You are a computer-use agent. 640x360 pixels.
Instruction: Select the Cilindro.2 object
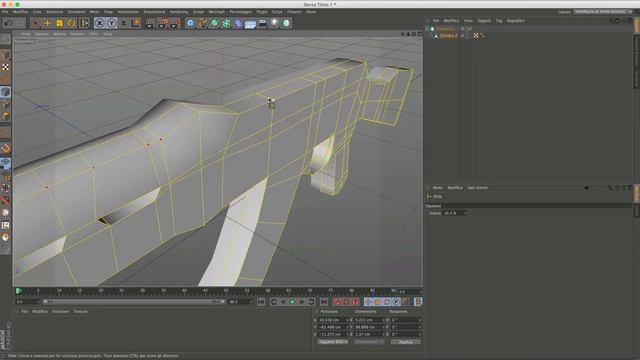point(448,36)
